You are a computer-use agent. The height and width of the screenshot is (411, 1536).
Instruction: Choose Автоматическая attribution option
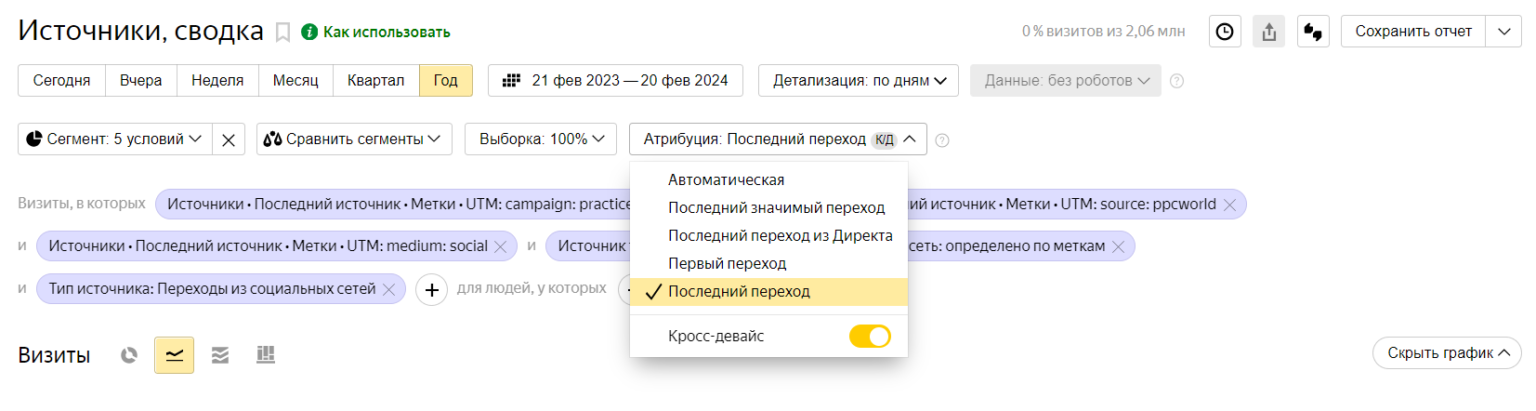[x=726, y=180]
